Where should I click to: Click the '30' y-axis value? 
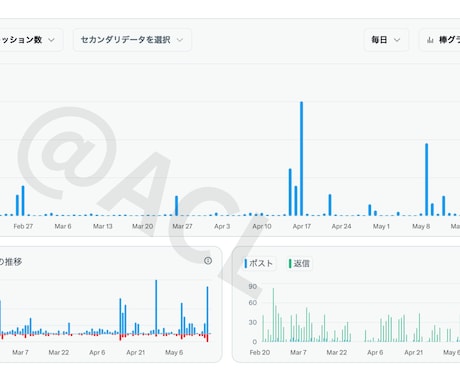tap(253, 322)
